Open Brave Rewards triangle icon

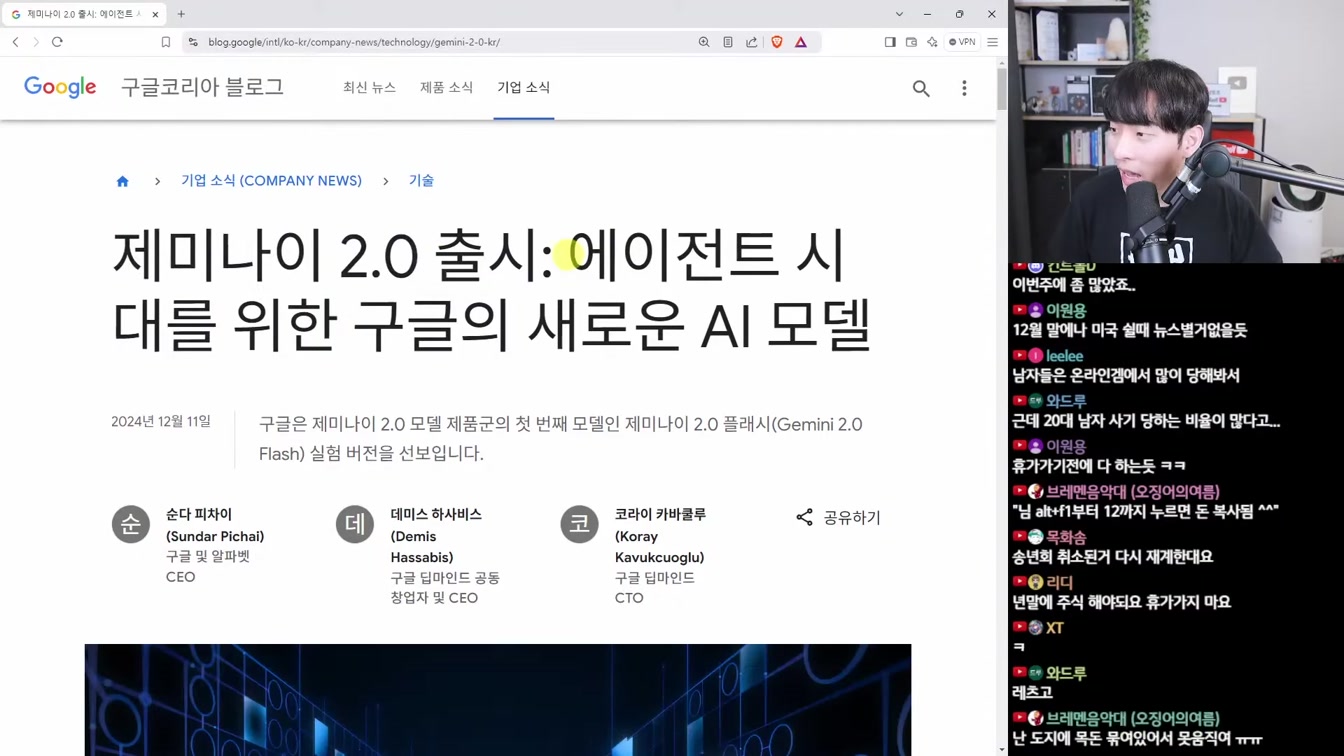coord(801,42)
